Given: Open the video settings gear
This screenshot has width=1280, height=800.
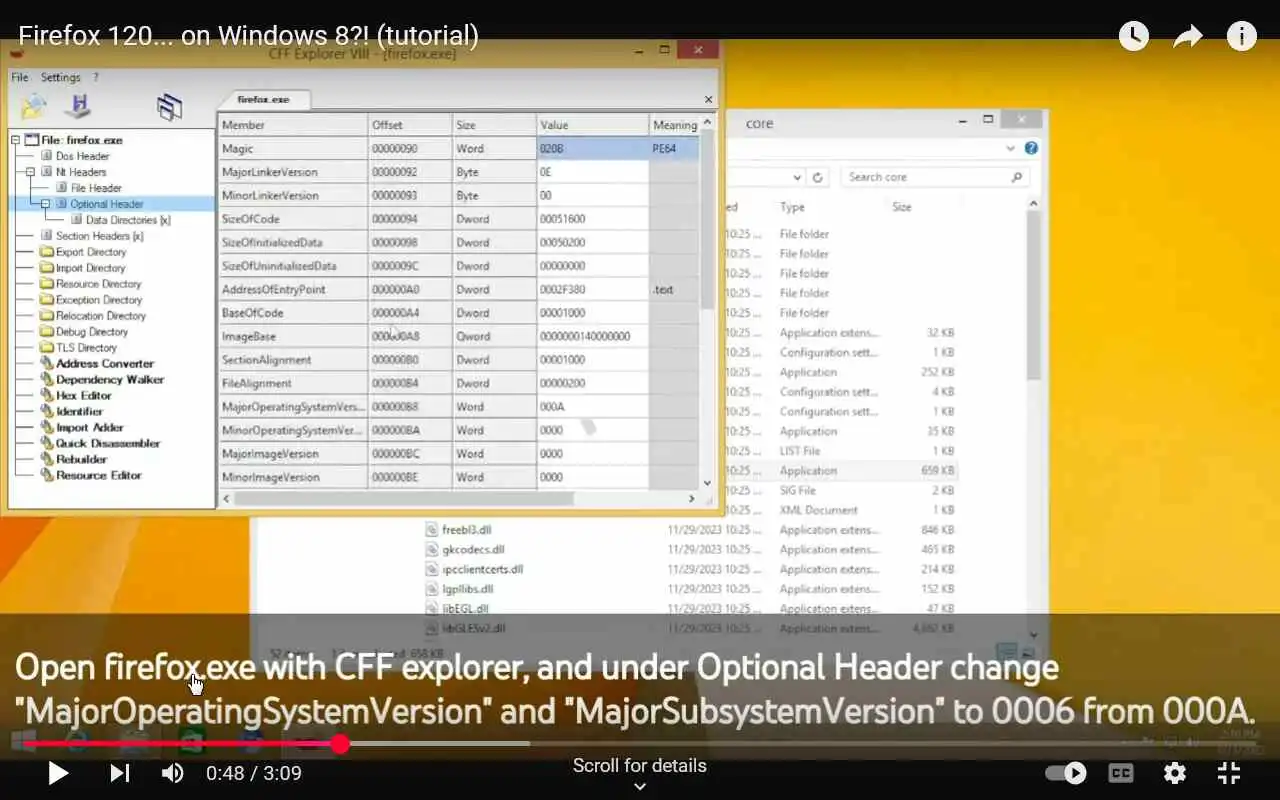Looking at the screenshot, I should (x=1175, y=773).
